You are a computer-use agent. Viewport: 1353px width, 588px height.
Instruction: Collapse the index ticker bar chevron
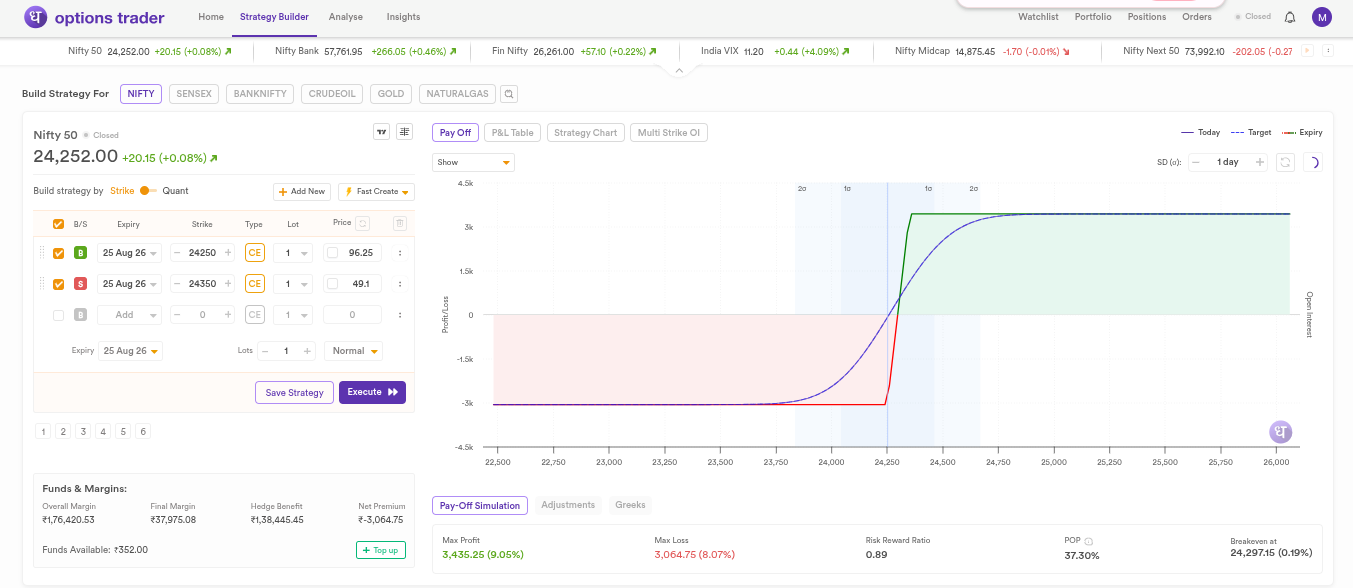coord(678,70)
